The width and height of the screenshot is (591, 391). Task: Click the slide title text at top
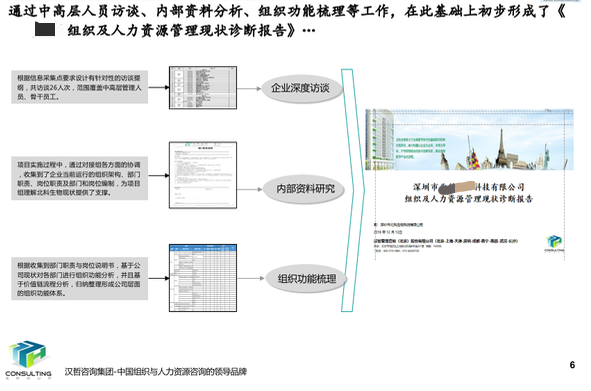tap(286, 21)
